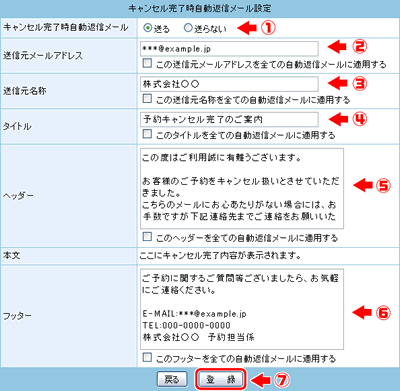Click the 送信元メールアドレス row label
400x391 pixels.
point(43,55)
